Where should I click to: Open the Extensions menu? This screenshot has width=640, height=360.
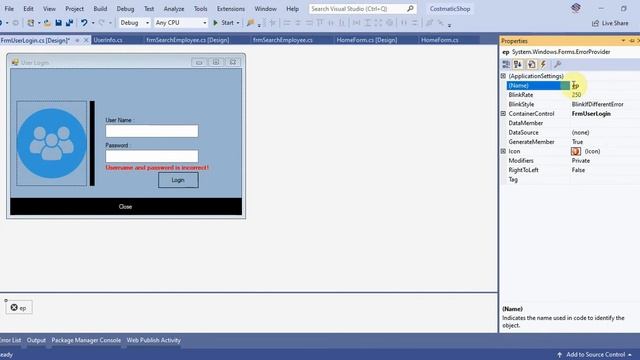[231, 9]
